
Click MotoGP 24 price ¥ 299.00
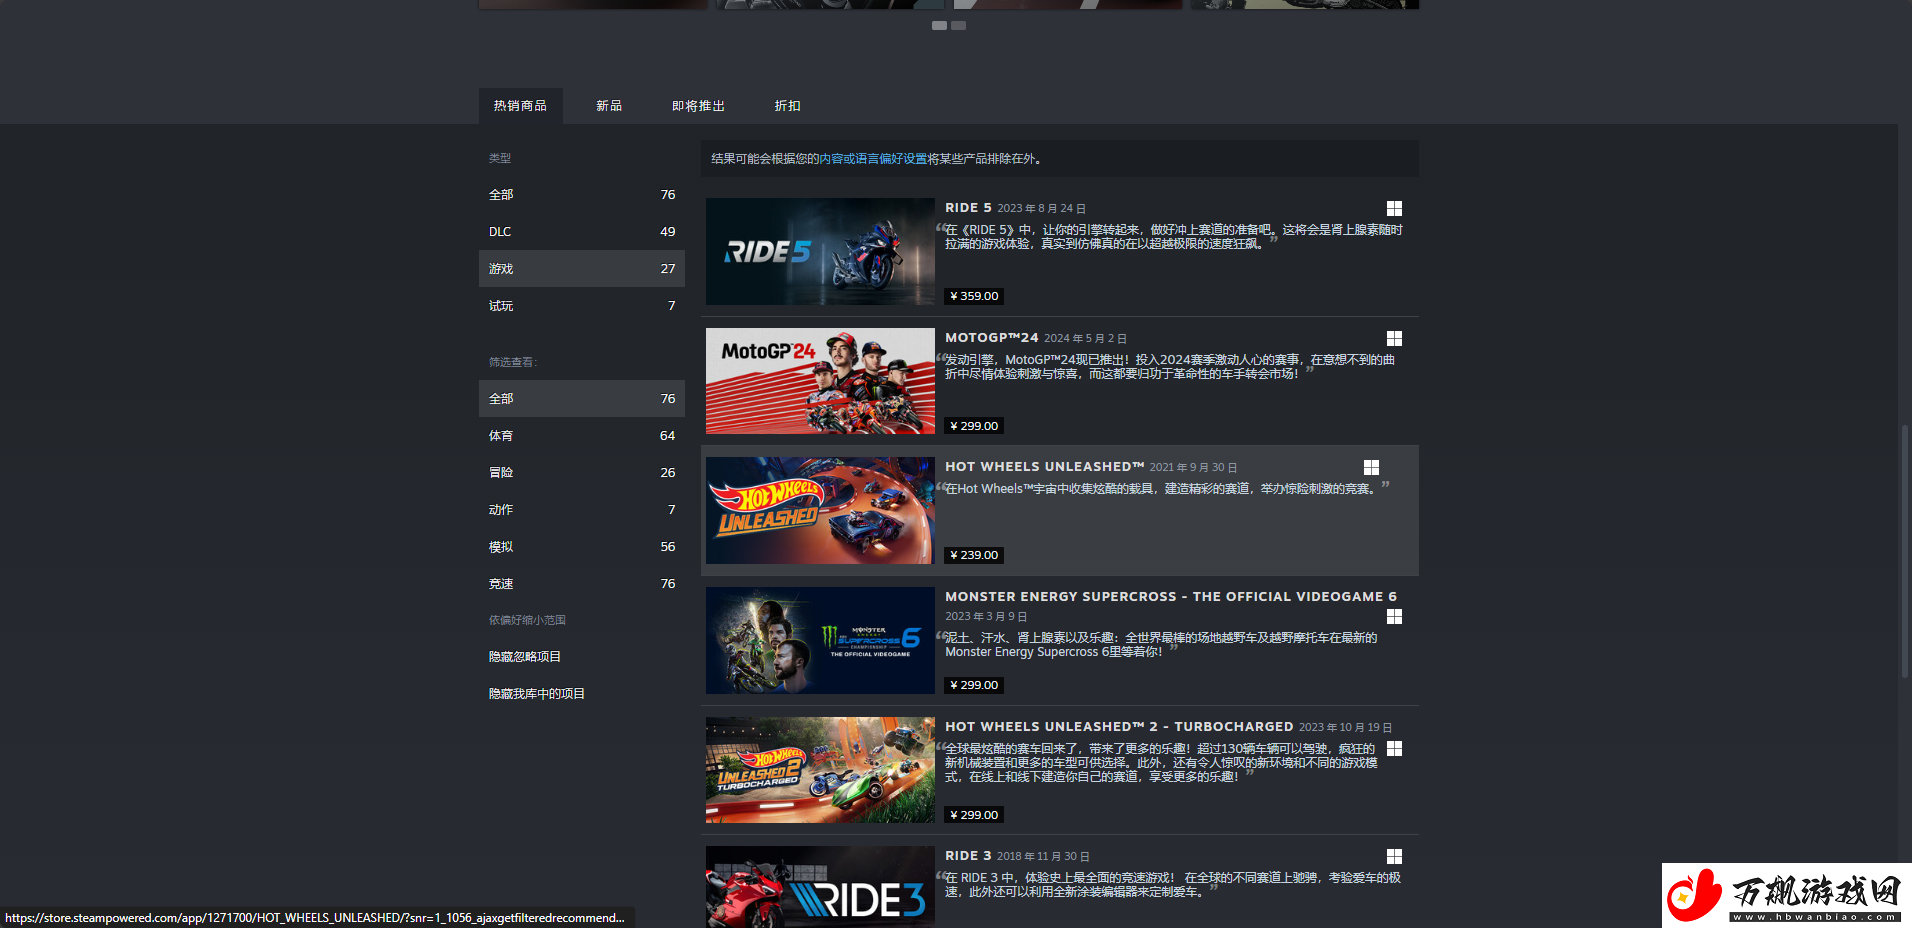(974, 426)
